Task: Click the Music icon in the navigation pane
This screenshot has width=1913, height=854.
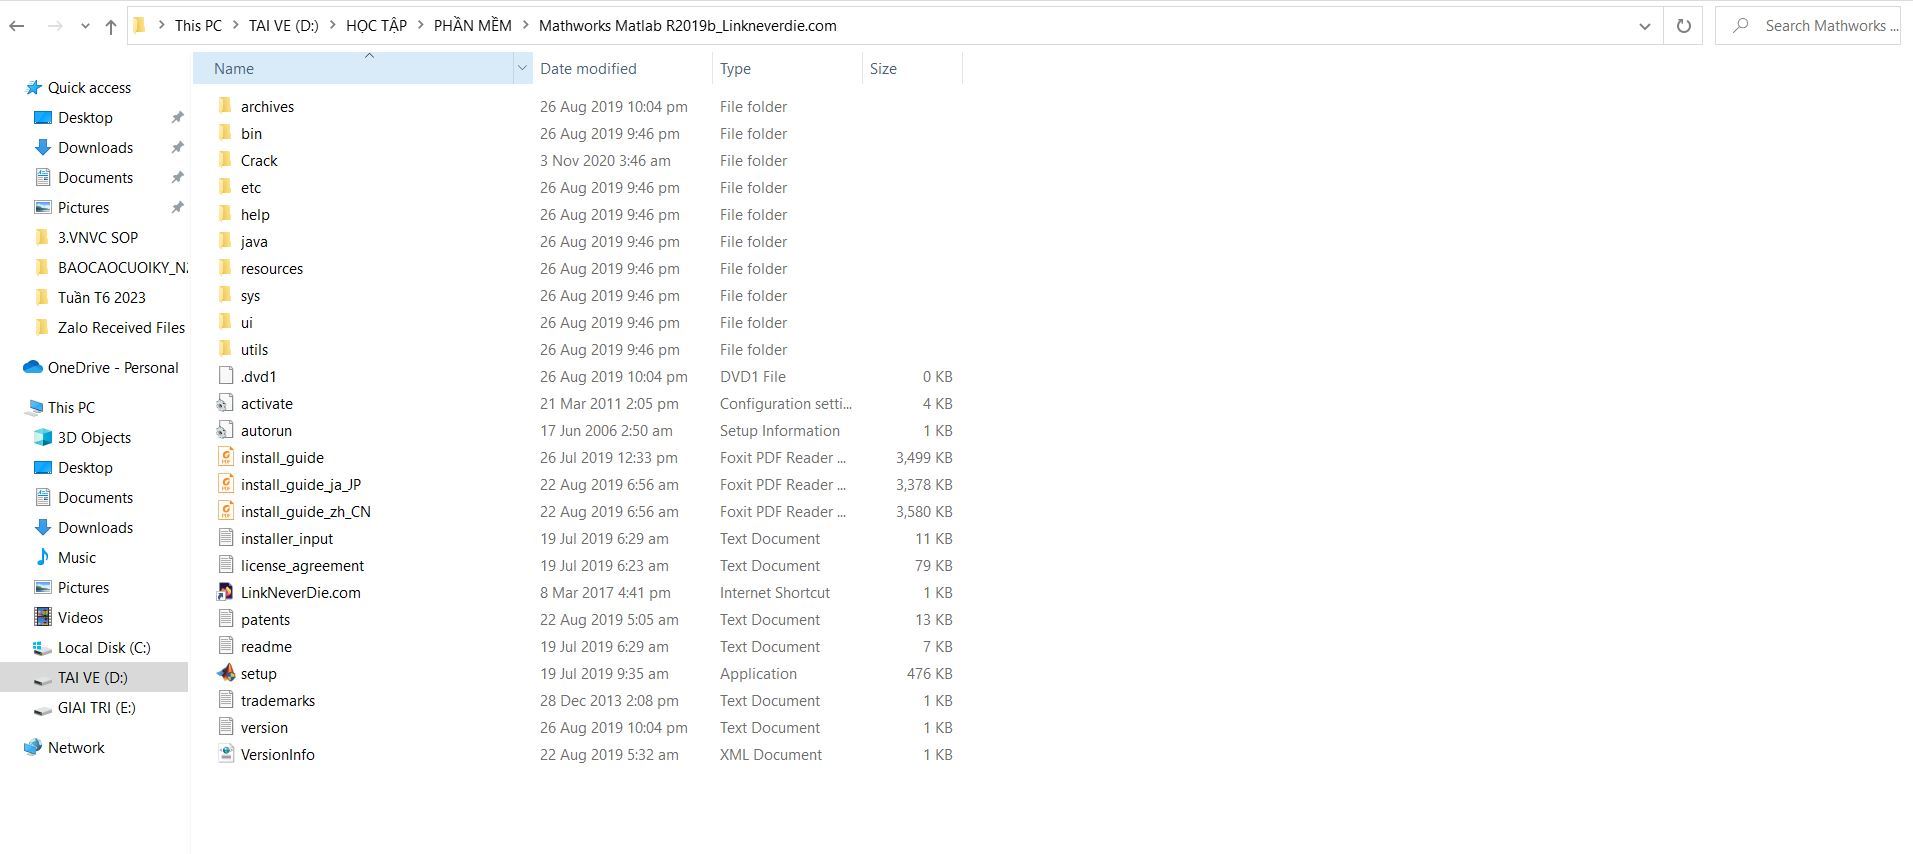Action: [x=43, y=557]
